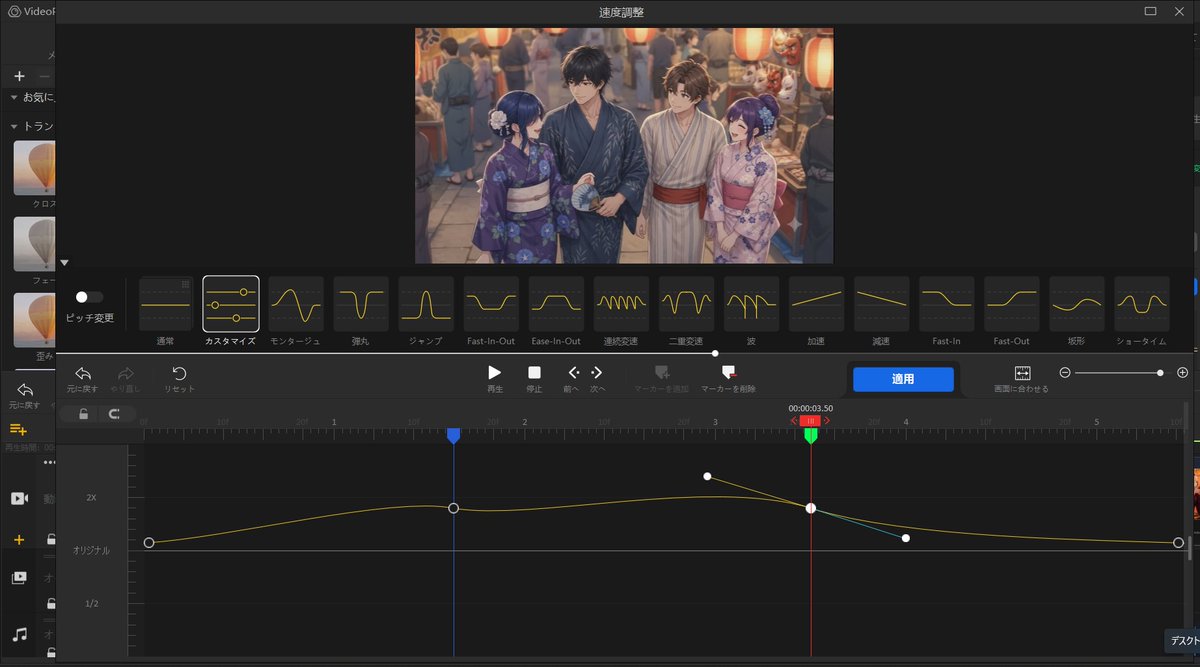Zoom in timeline with plus icon

click(x=1183, y=373)
